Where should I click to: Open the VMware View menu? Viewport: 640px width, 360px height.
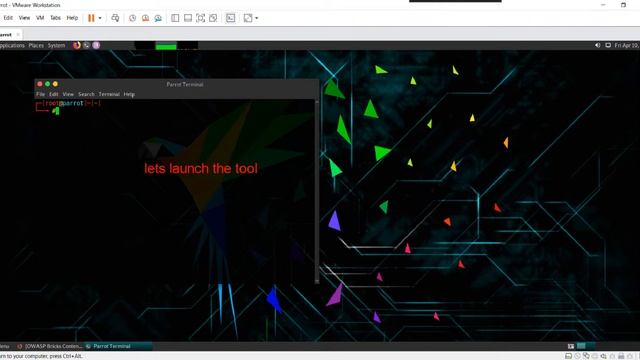[x=24, y=18]
